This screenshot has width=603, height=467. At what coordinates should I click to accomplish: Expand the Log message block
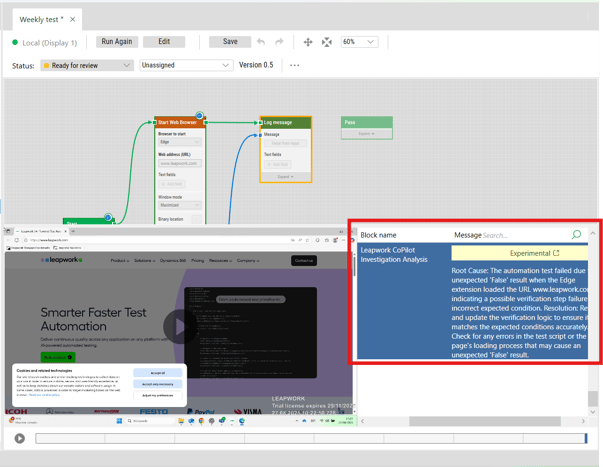(x=285, y=177)
